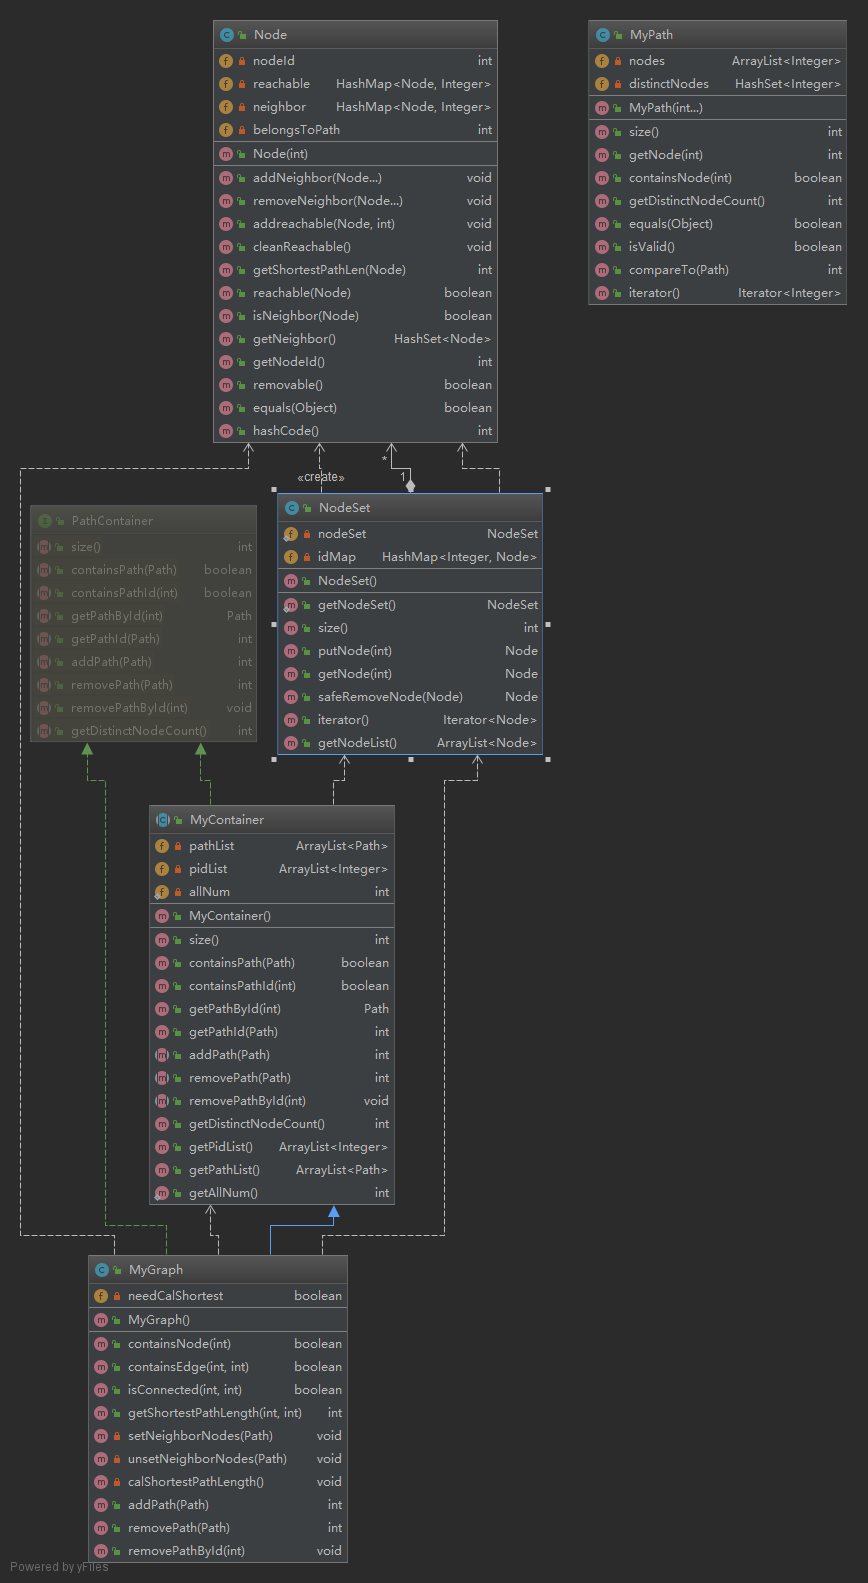Click the method icon next to MyPath iterator()

[602, 293]
